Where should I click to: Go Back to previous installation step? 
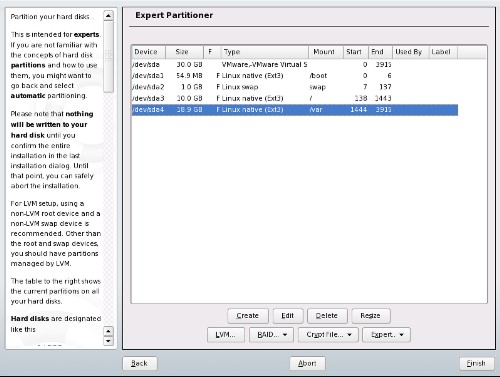click(140, 363)
